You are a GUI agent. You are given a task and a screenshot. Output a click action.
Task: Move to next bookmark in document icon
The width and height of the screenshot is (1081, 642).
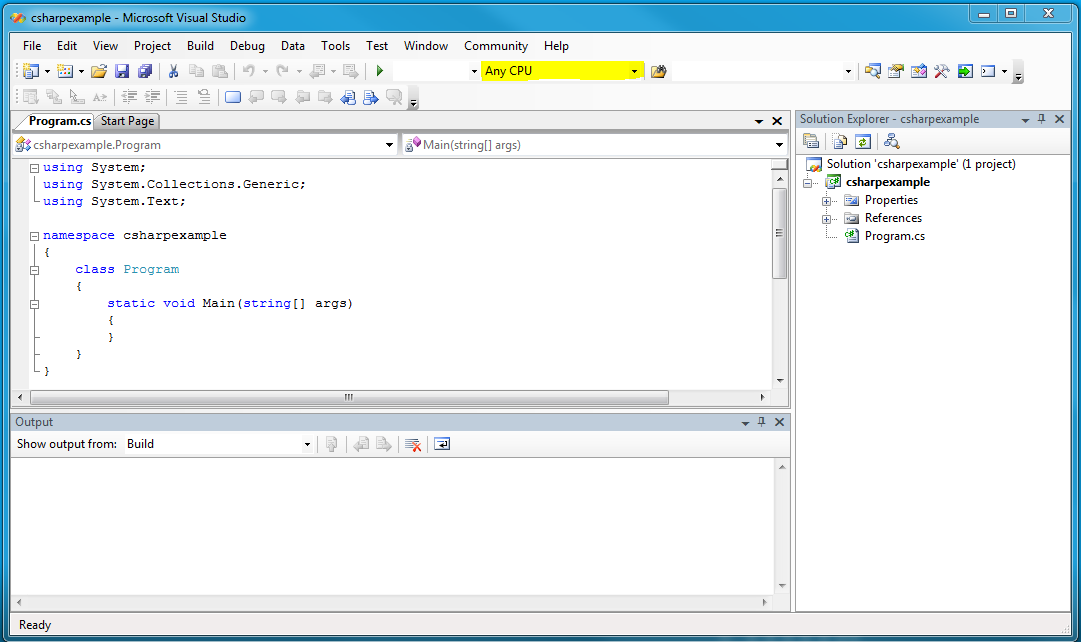(371, 97)
